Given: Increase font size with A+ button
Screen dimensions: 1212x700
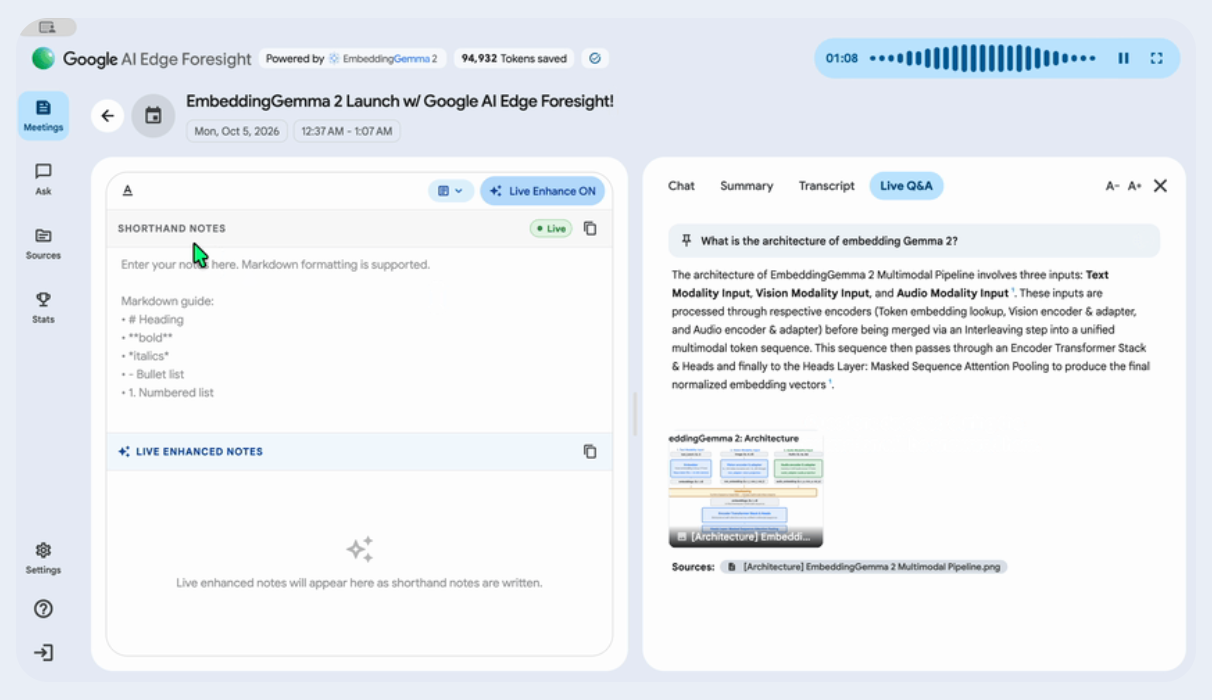Looking at the screenshot, I should pos(1135,186).
